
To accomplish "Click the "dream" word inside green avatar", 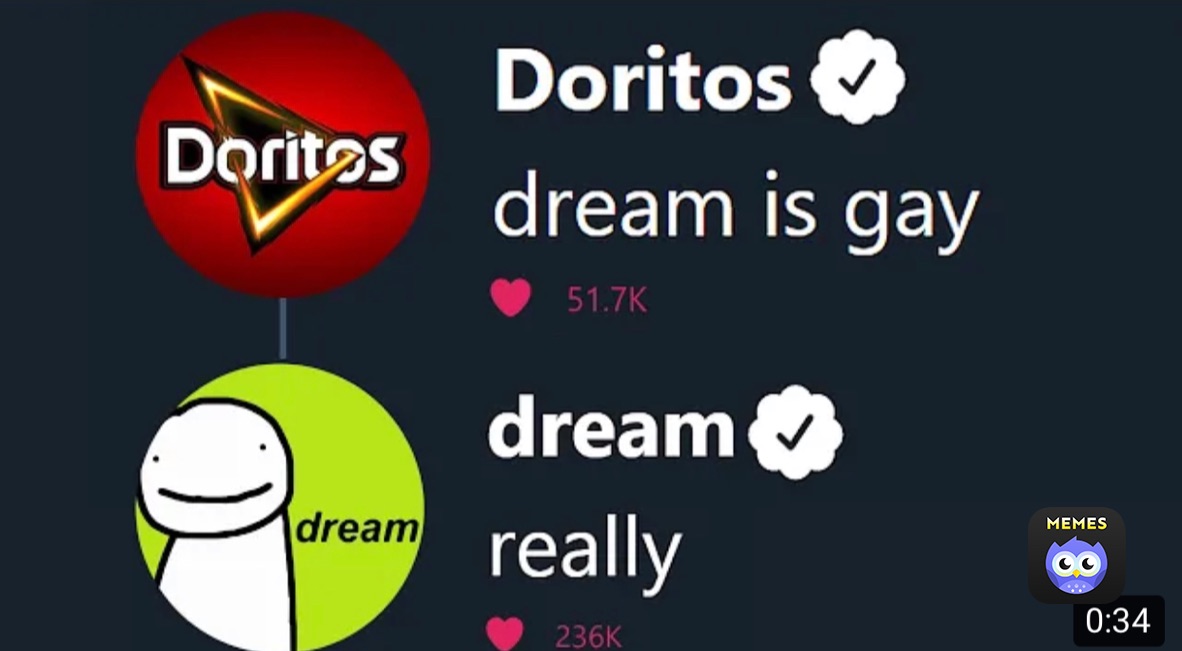I will coord(357,529).
